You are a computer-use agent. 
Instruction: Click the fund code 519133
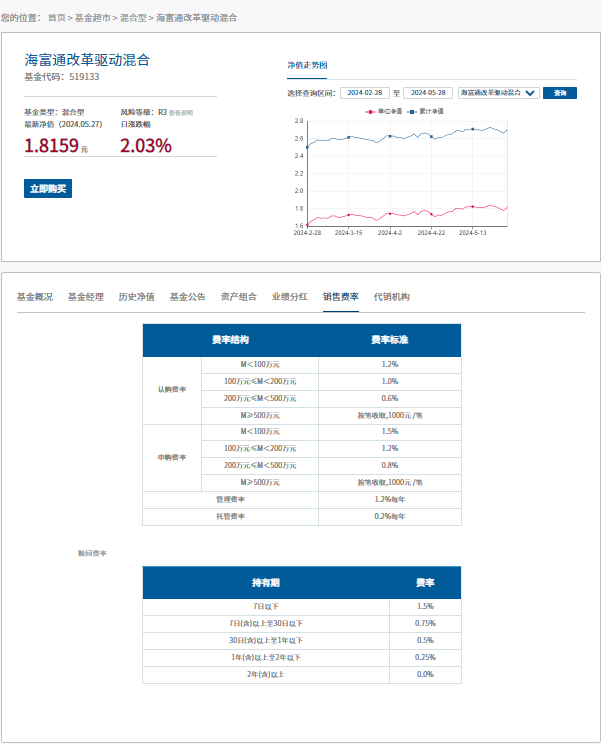point(84,77)
